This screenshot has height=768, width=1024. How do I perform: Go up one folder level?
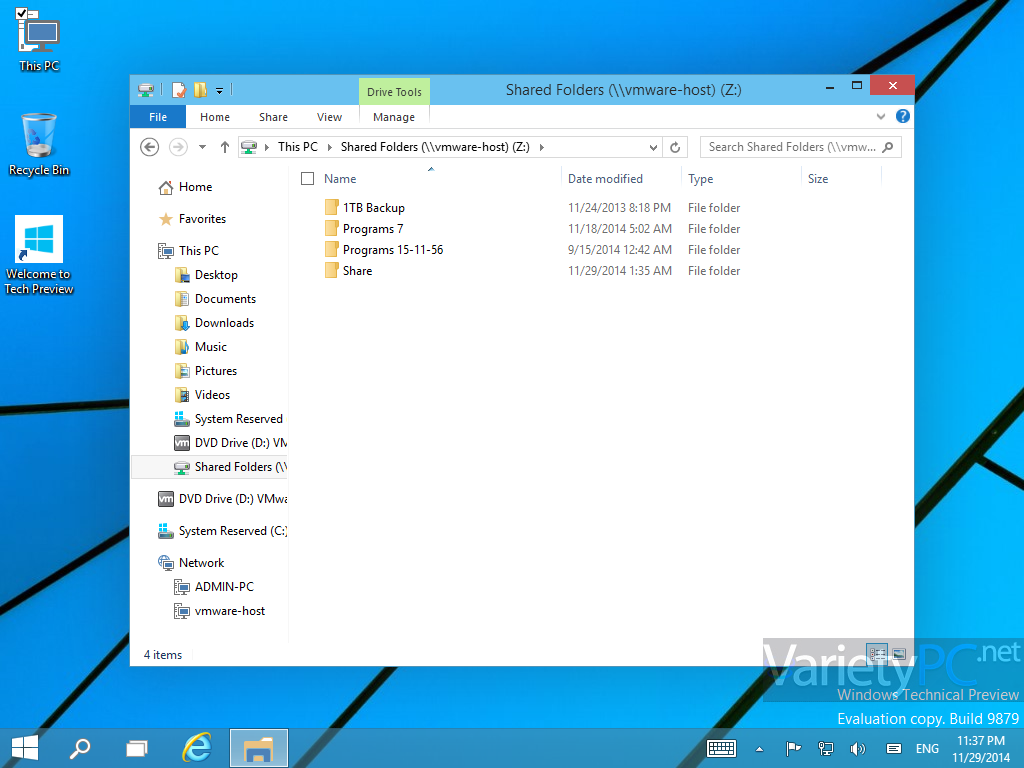pos(225,147)
